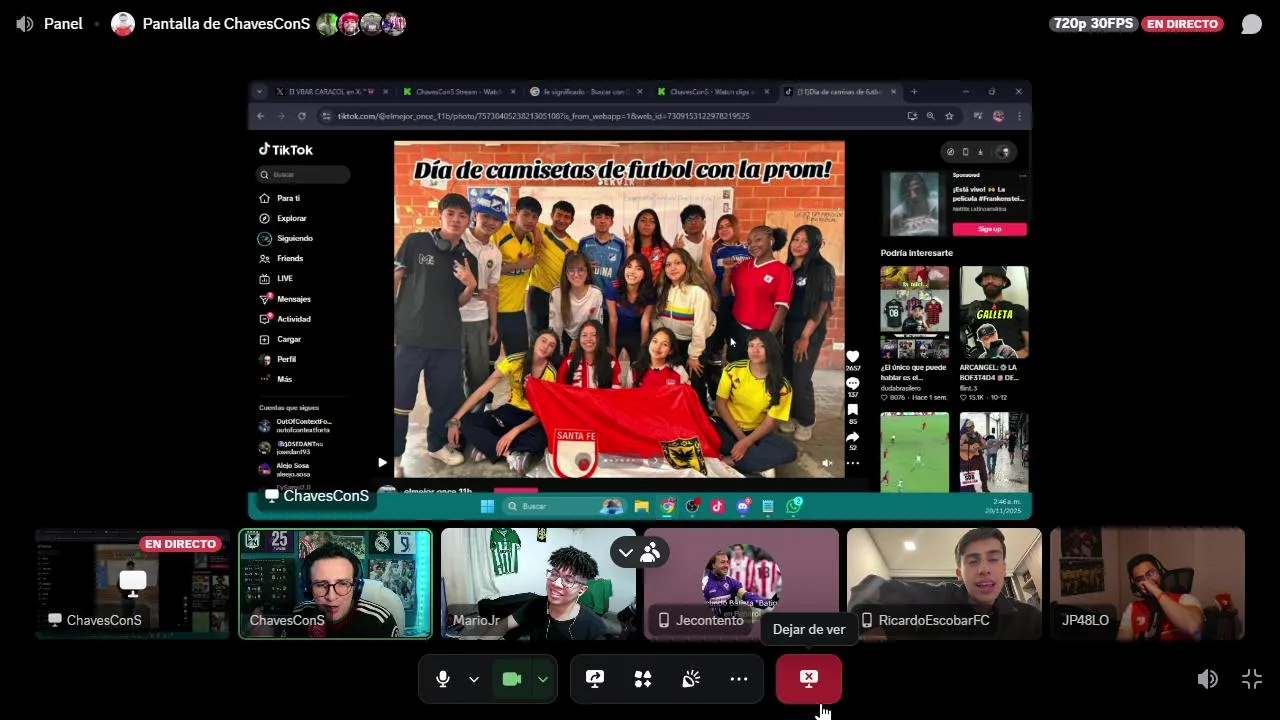1280x720 pixels.
Task: Click the share arrow icon on the post
Action: coord(852,437)
